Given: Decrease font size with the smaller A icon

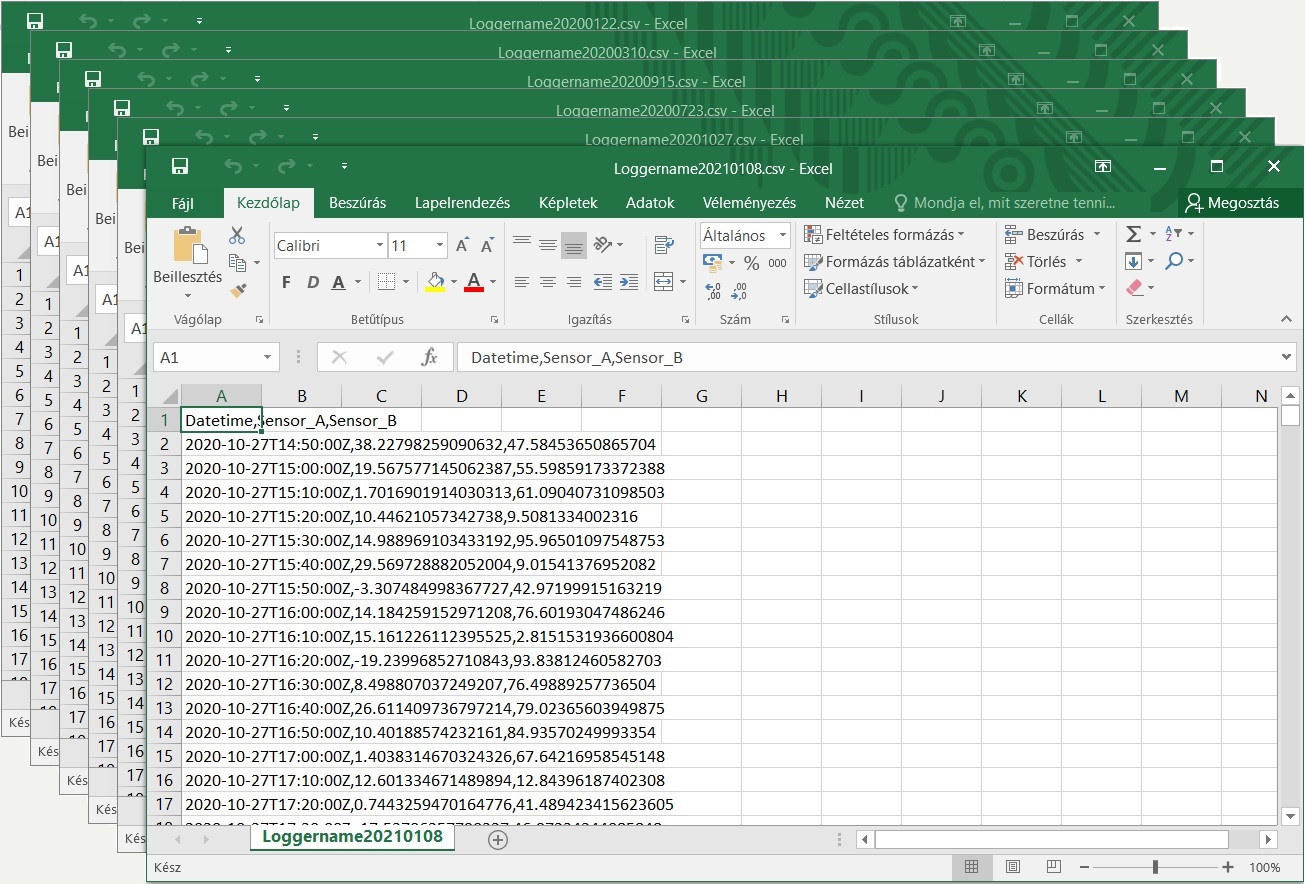Looking at the screenshot, I should click(487, 245).
